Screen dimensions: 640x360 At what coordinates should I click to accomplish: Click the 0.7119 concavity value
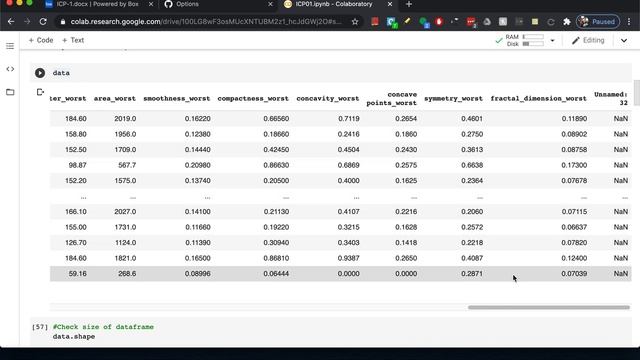349,119
